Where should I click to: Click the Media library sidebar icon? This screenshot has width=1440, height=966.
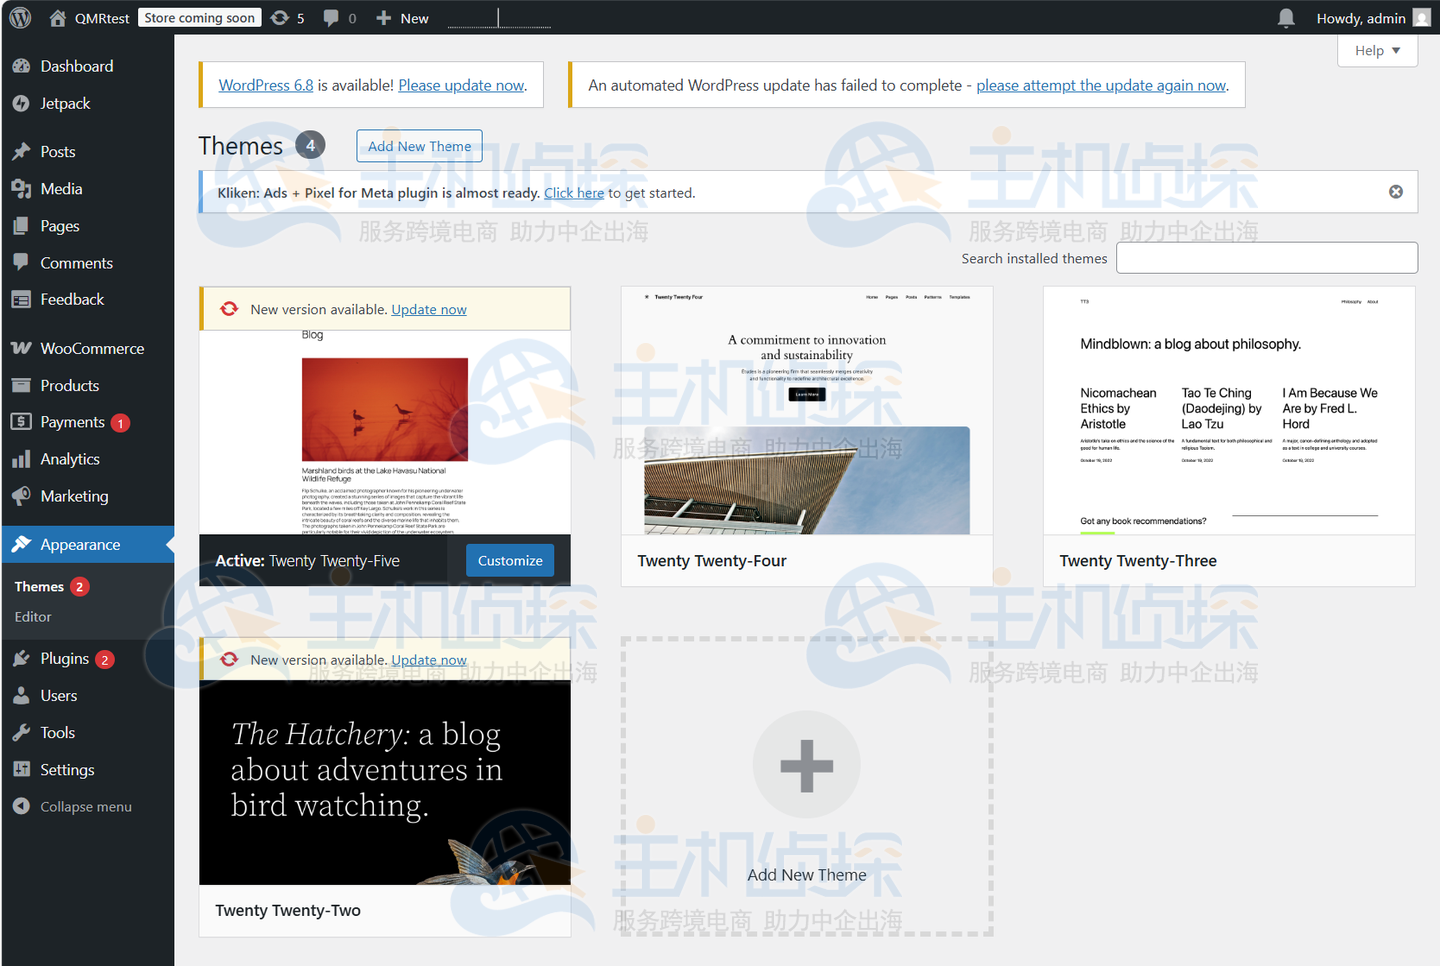pos(22,188)
